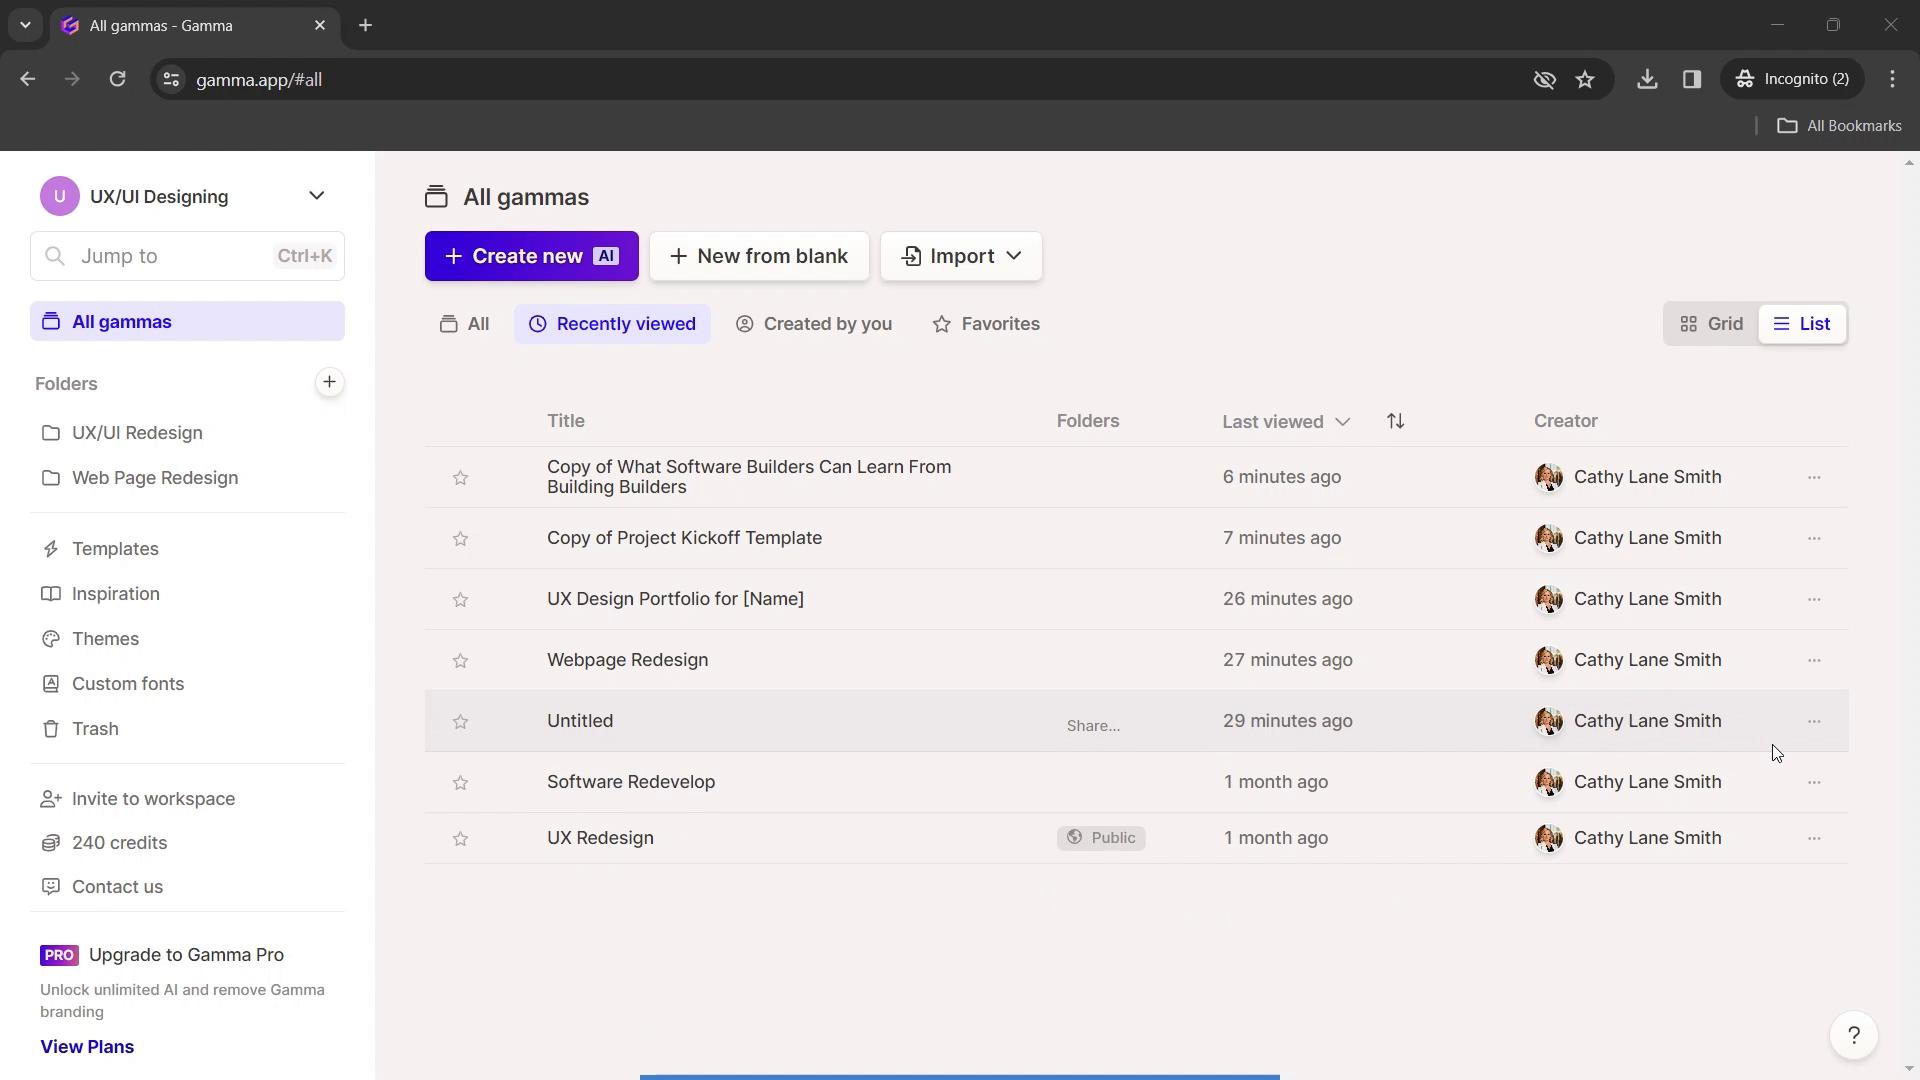Click the sort order toggle icon
This screenshot has width=1920, height=1080.
[1396, 421]
